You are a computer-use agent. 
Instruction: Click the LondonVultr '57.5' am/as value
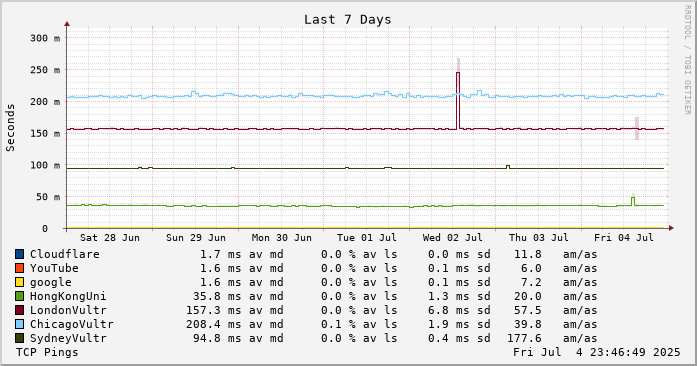pyautogui.click(x=528, y=310)
